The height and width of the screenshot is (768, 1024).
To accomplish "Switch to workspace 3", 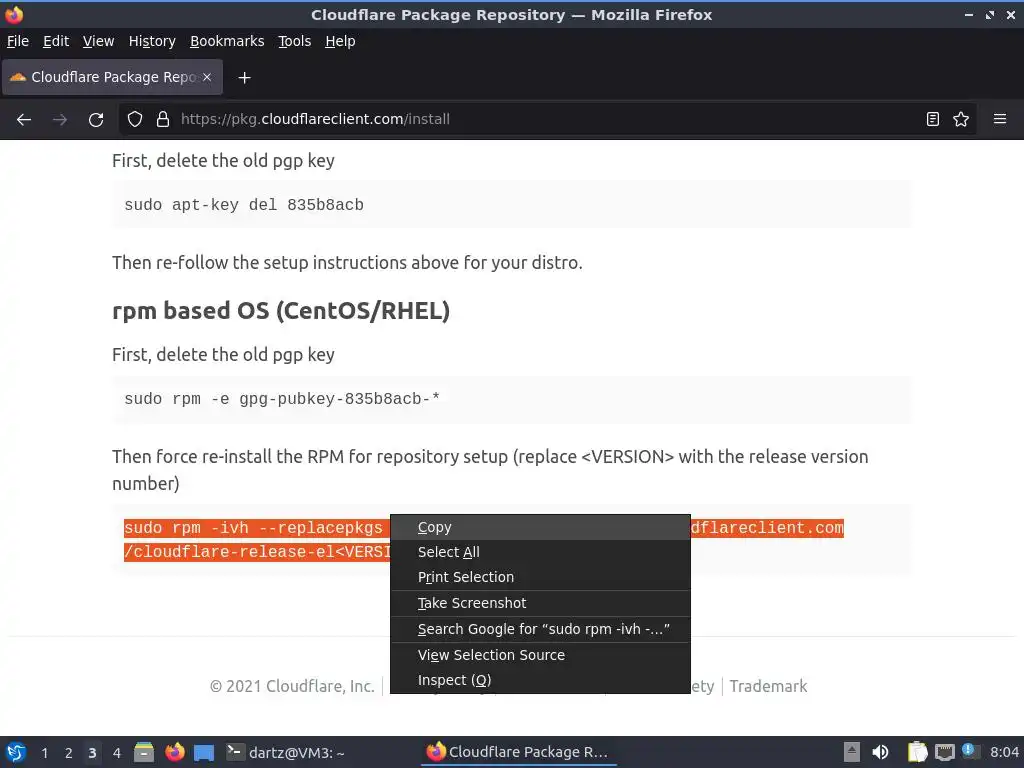I will (92, 753).
